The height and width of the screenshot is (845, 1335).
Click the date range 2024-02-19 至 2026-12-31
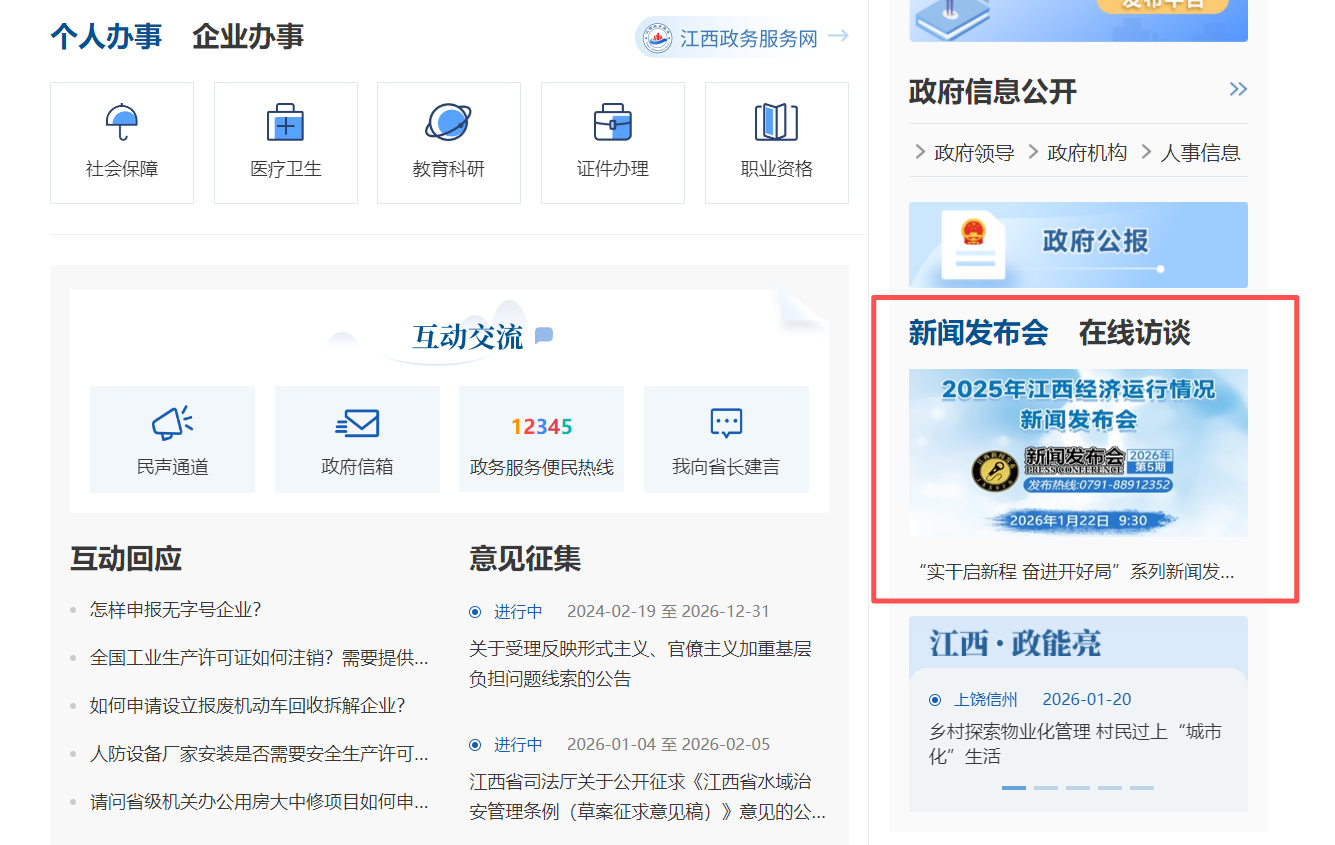click(668, 611)
